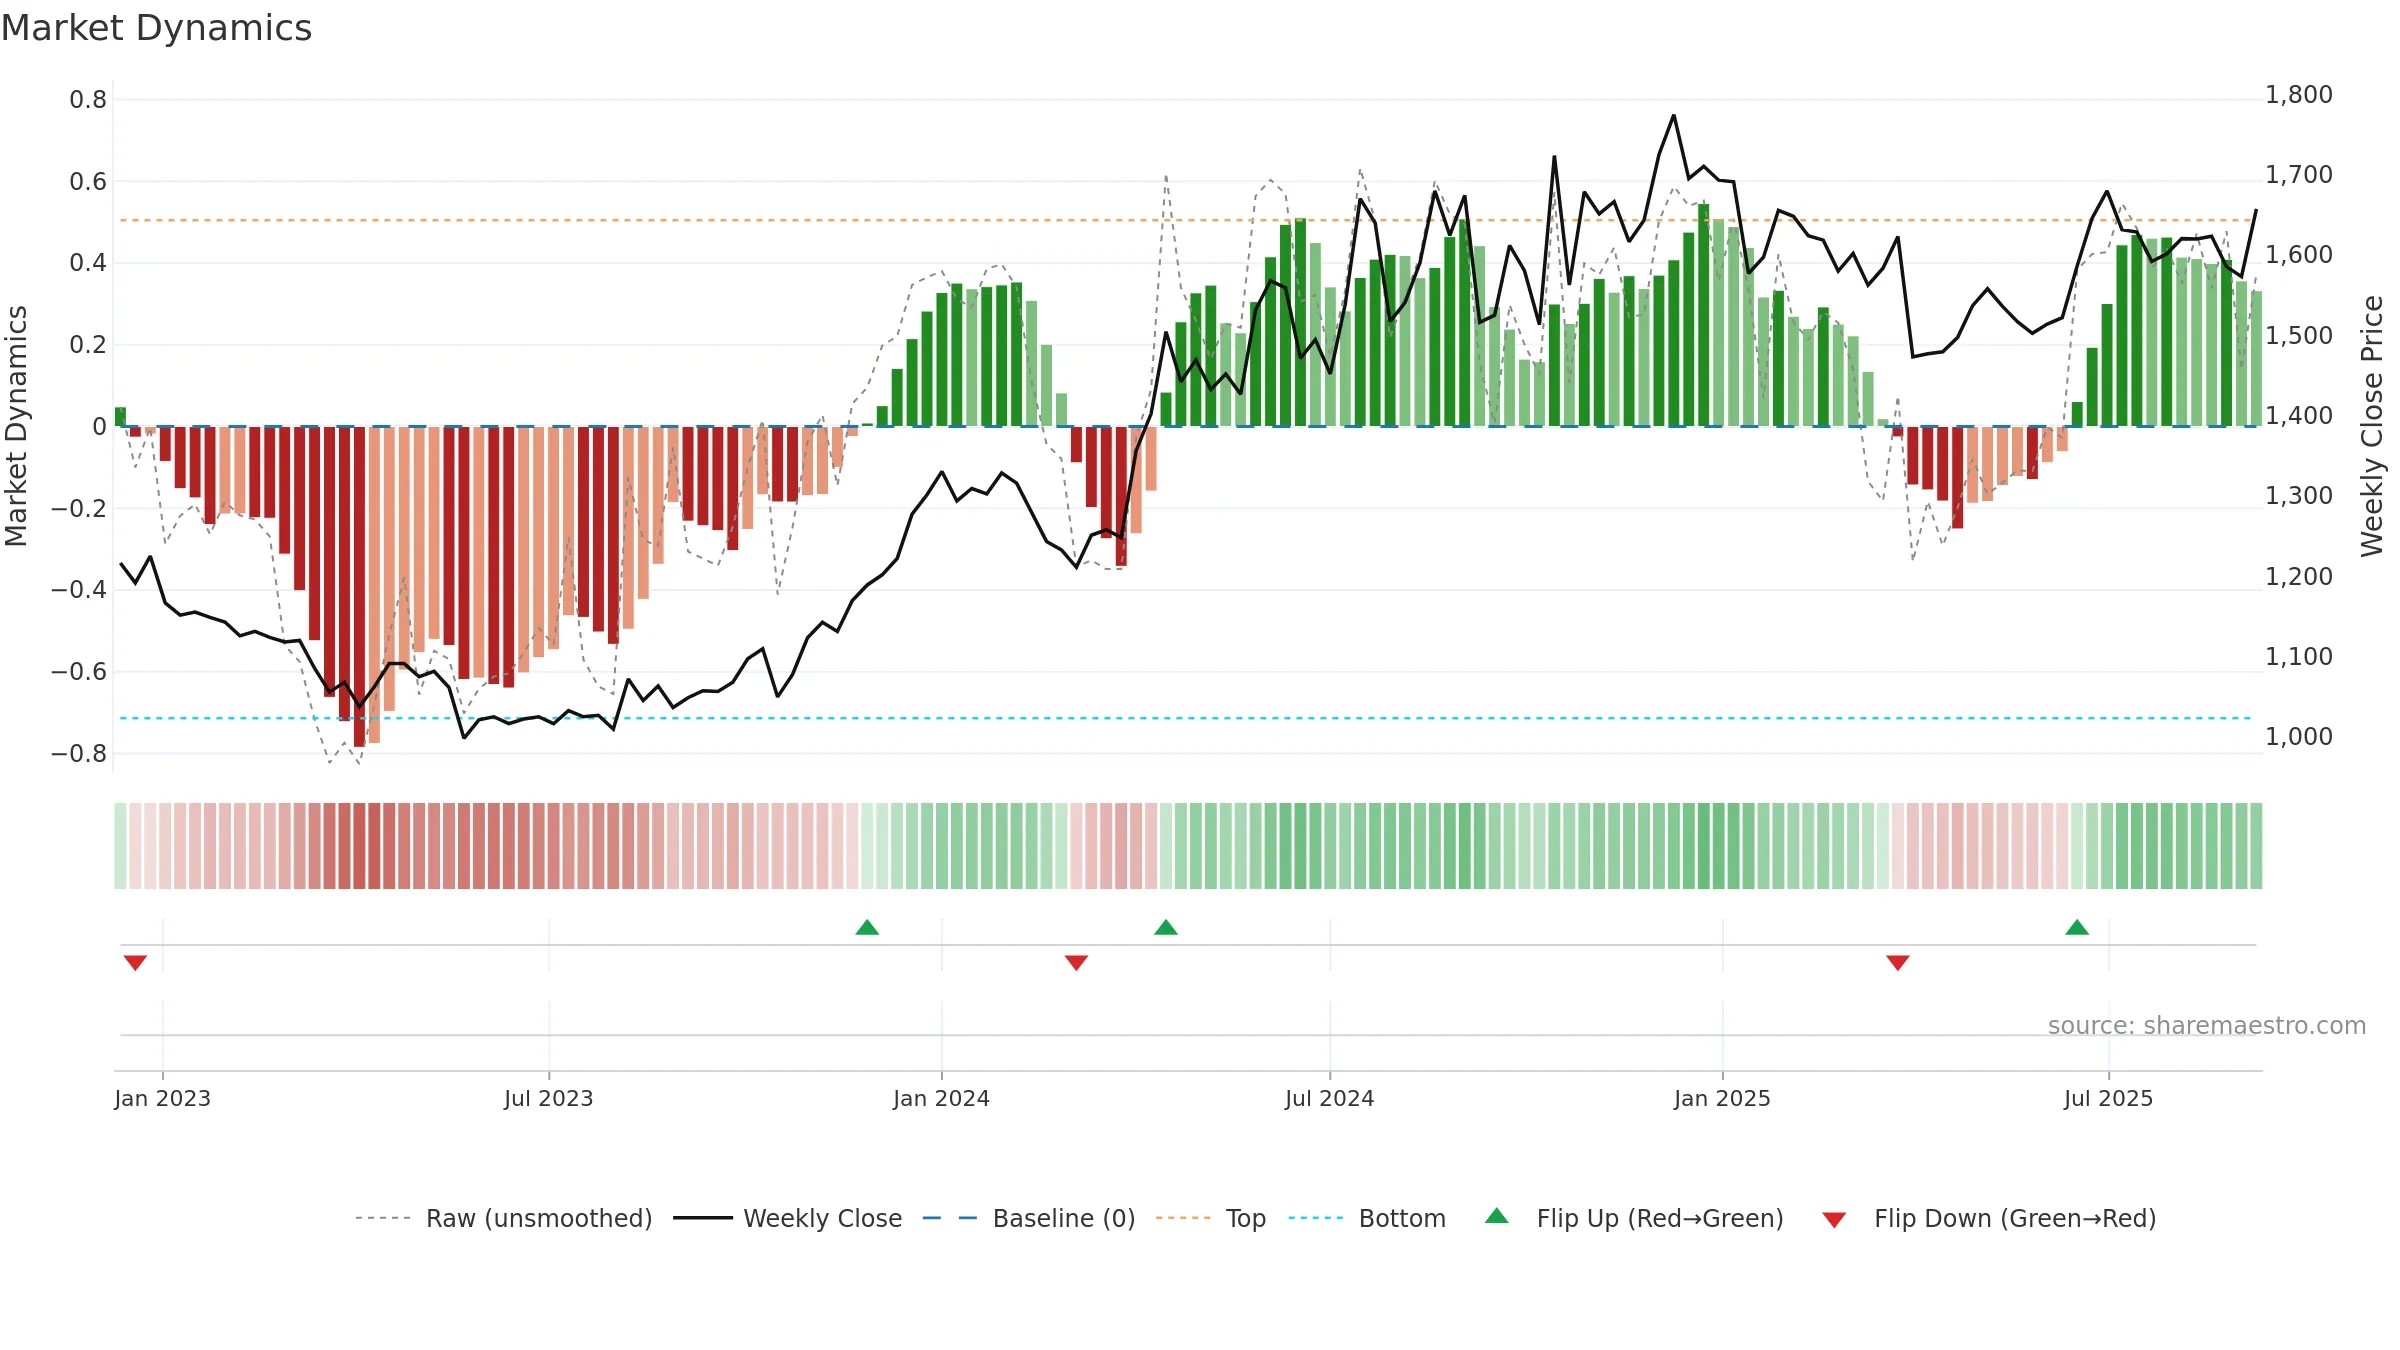The width and height of the screenshot is (2400, 1350).
Task: Select the green flip-up marker just before Jan 2024
Action: pos(867,927)
